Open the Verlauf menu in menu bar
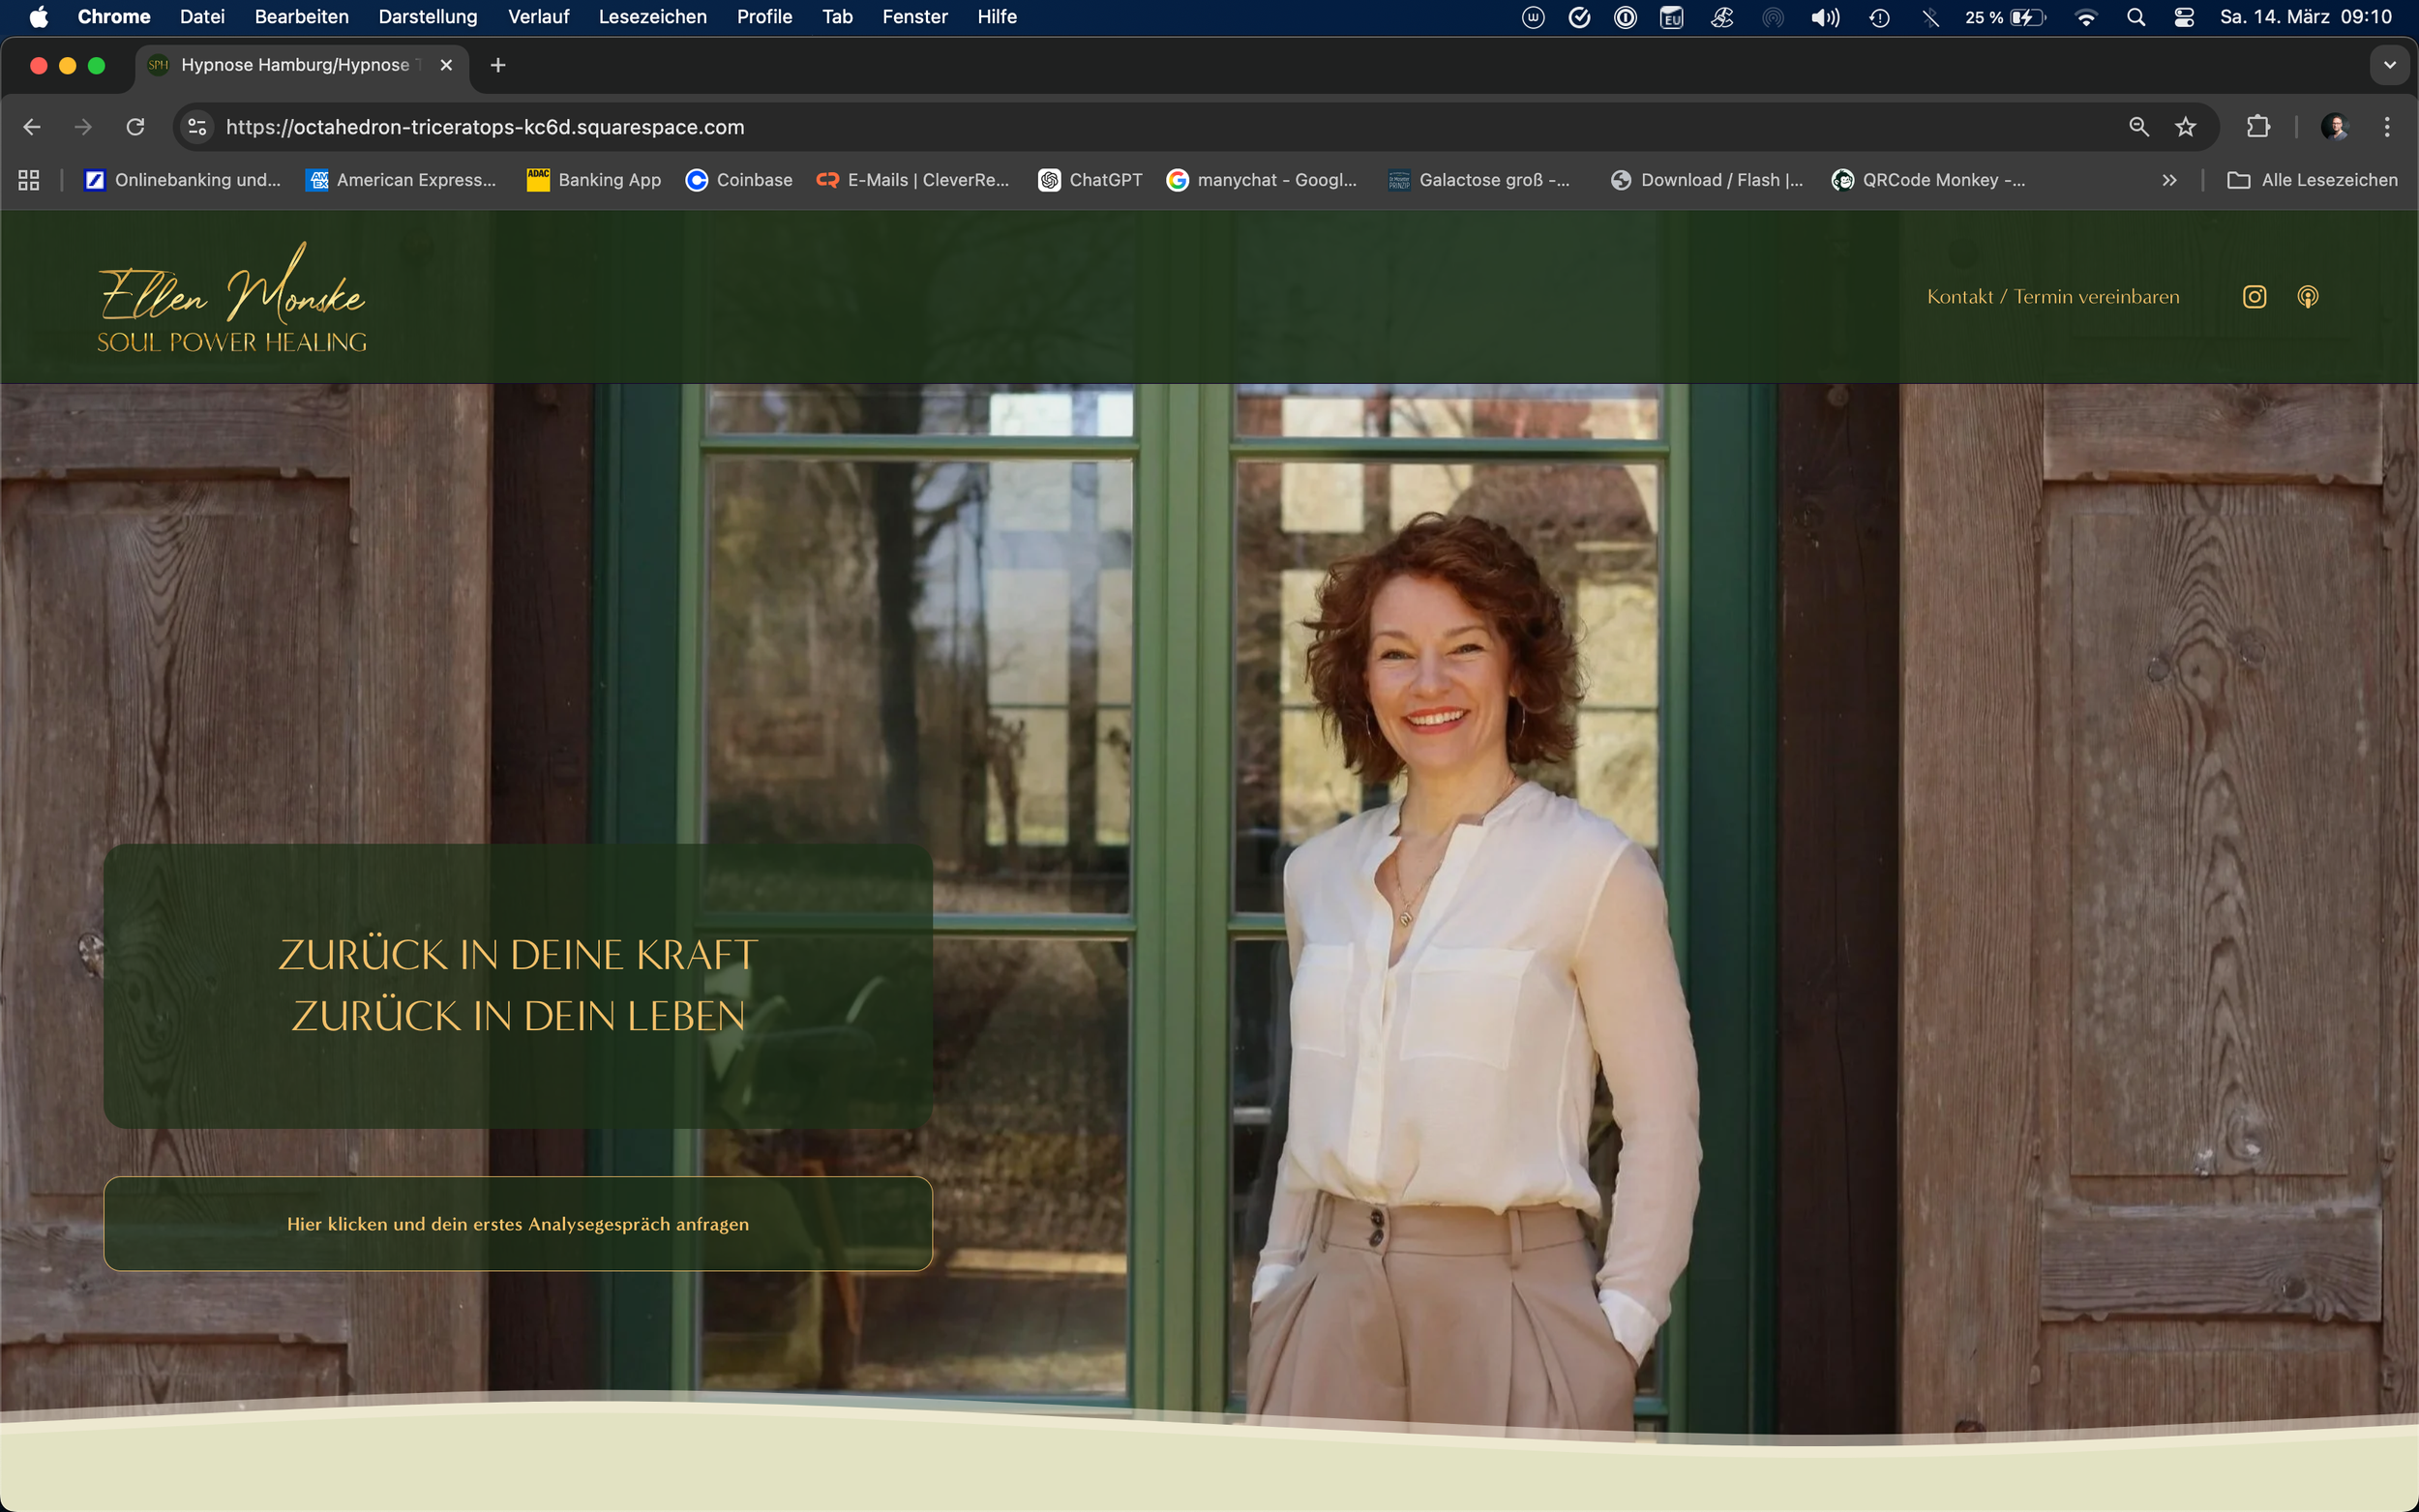 [x=538, y=17]
